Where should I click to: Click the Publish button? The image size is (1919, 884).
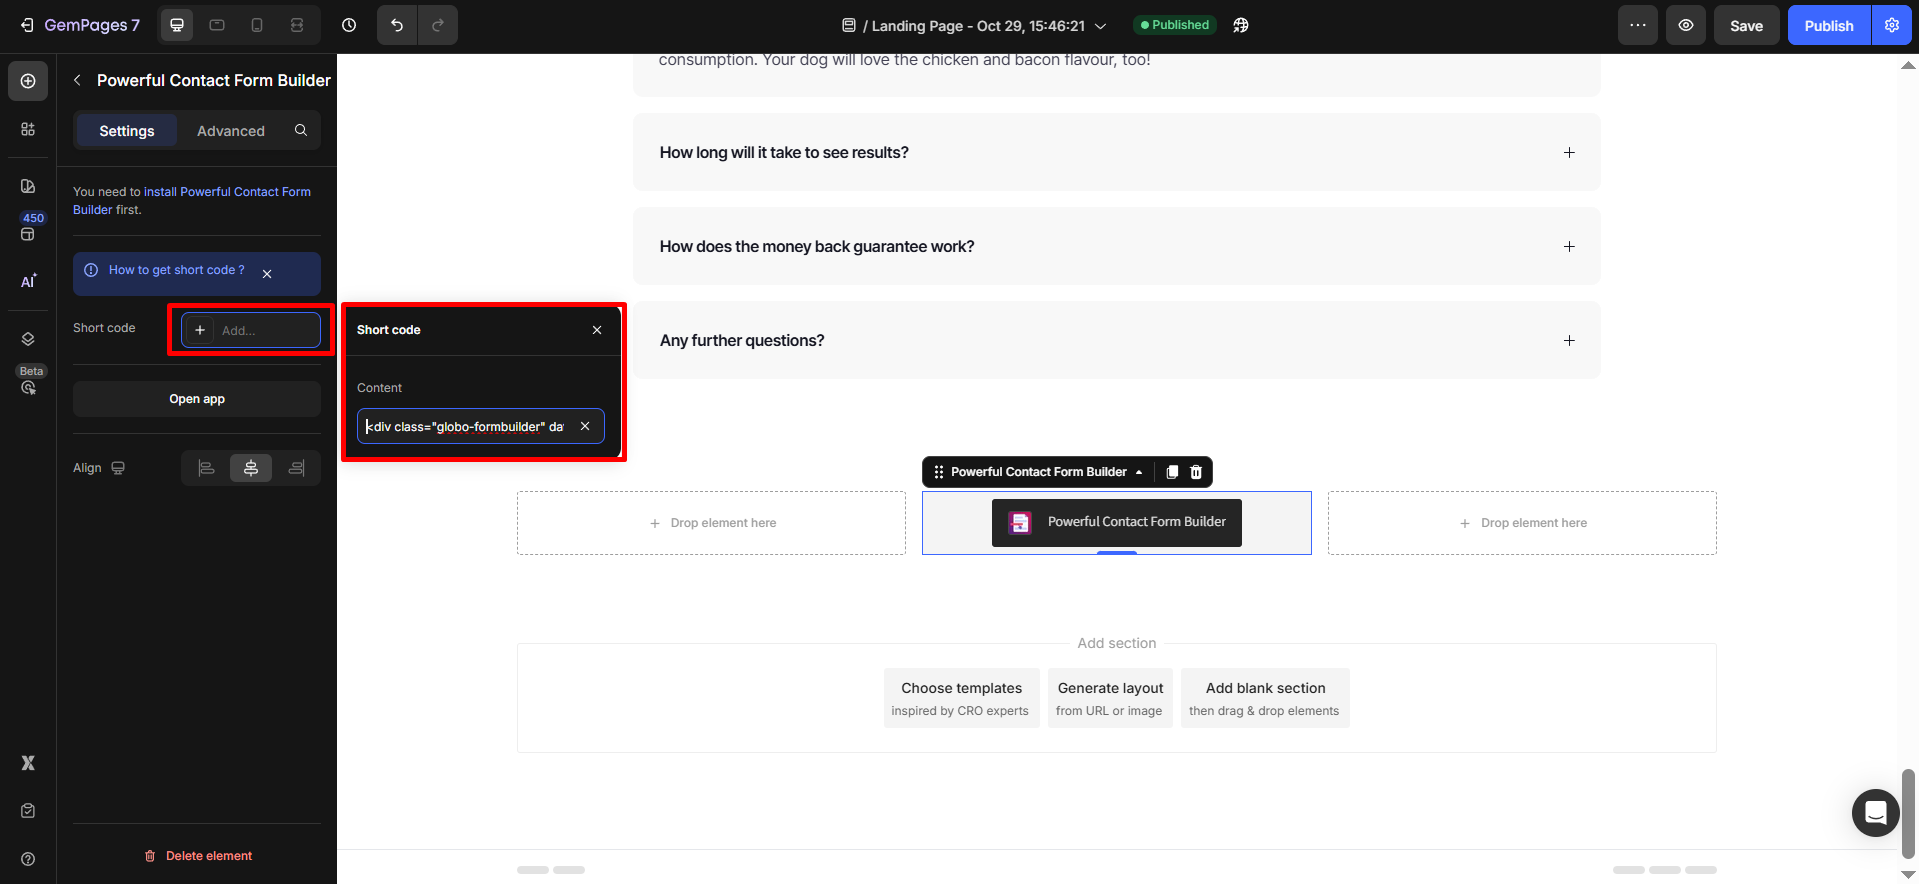[x=1828, y=26]
